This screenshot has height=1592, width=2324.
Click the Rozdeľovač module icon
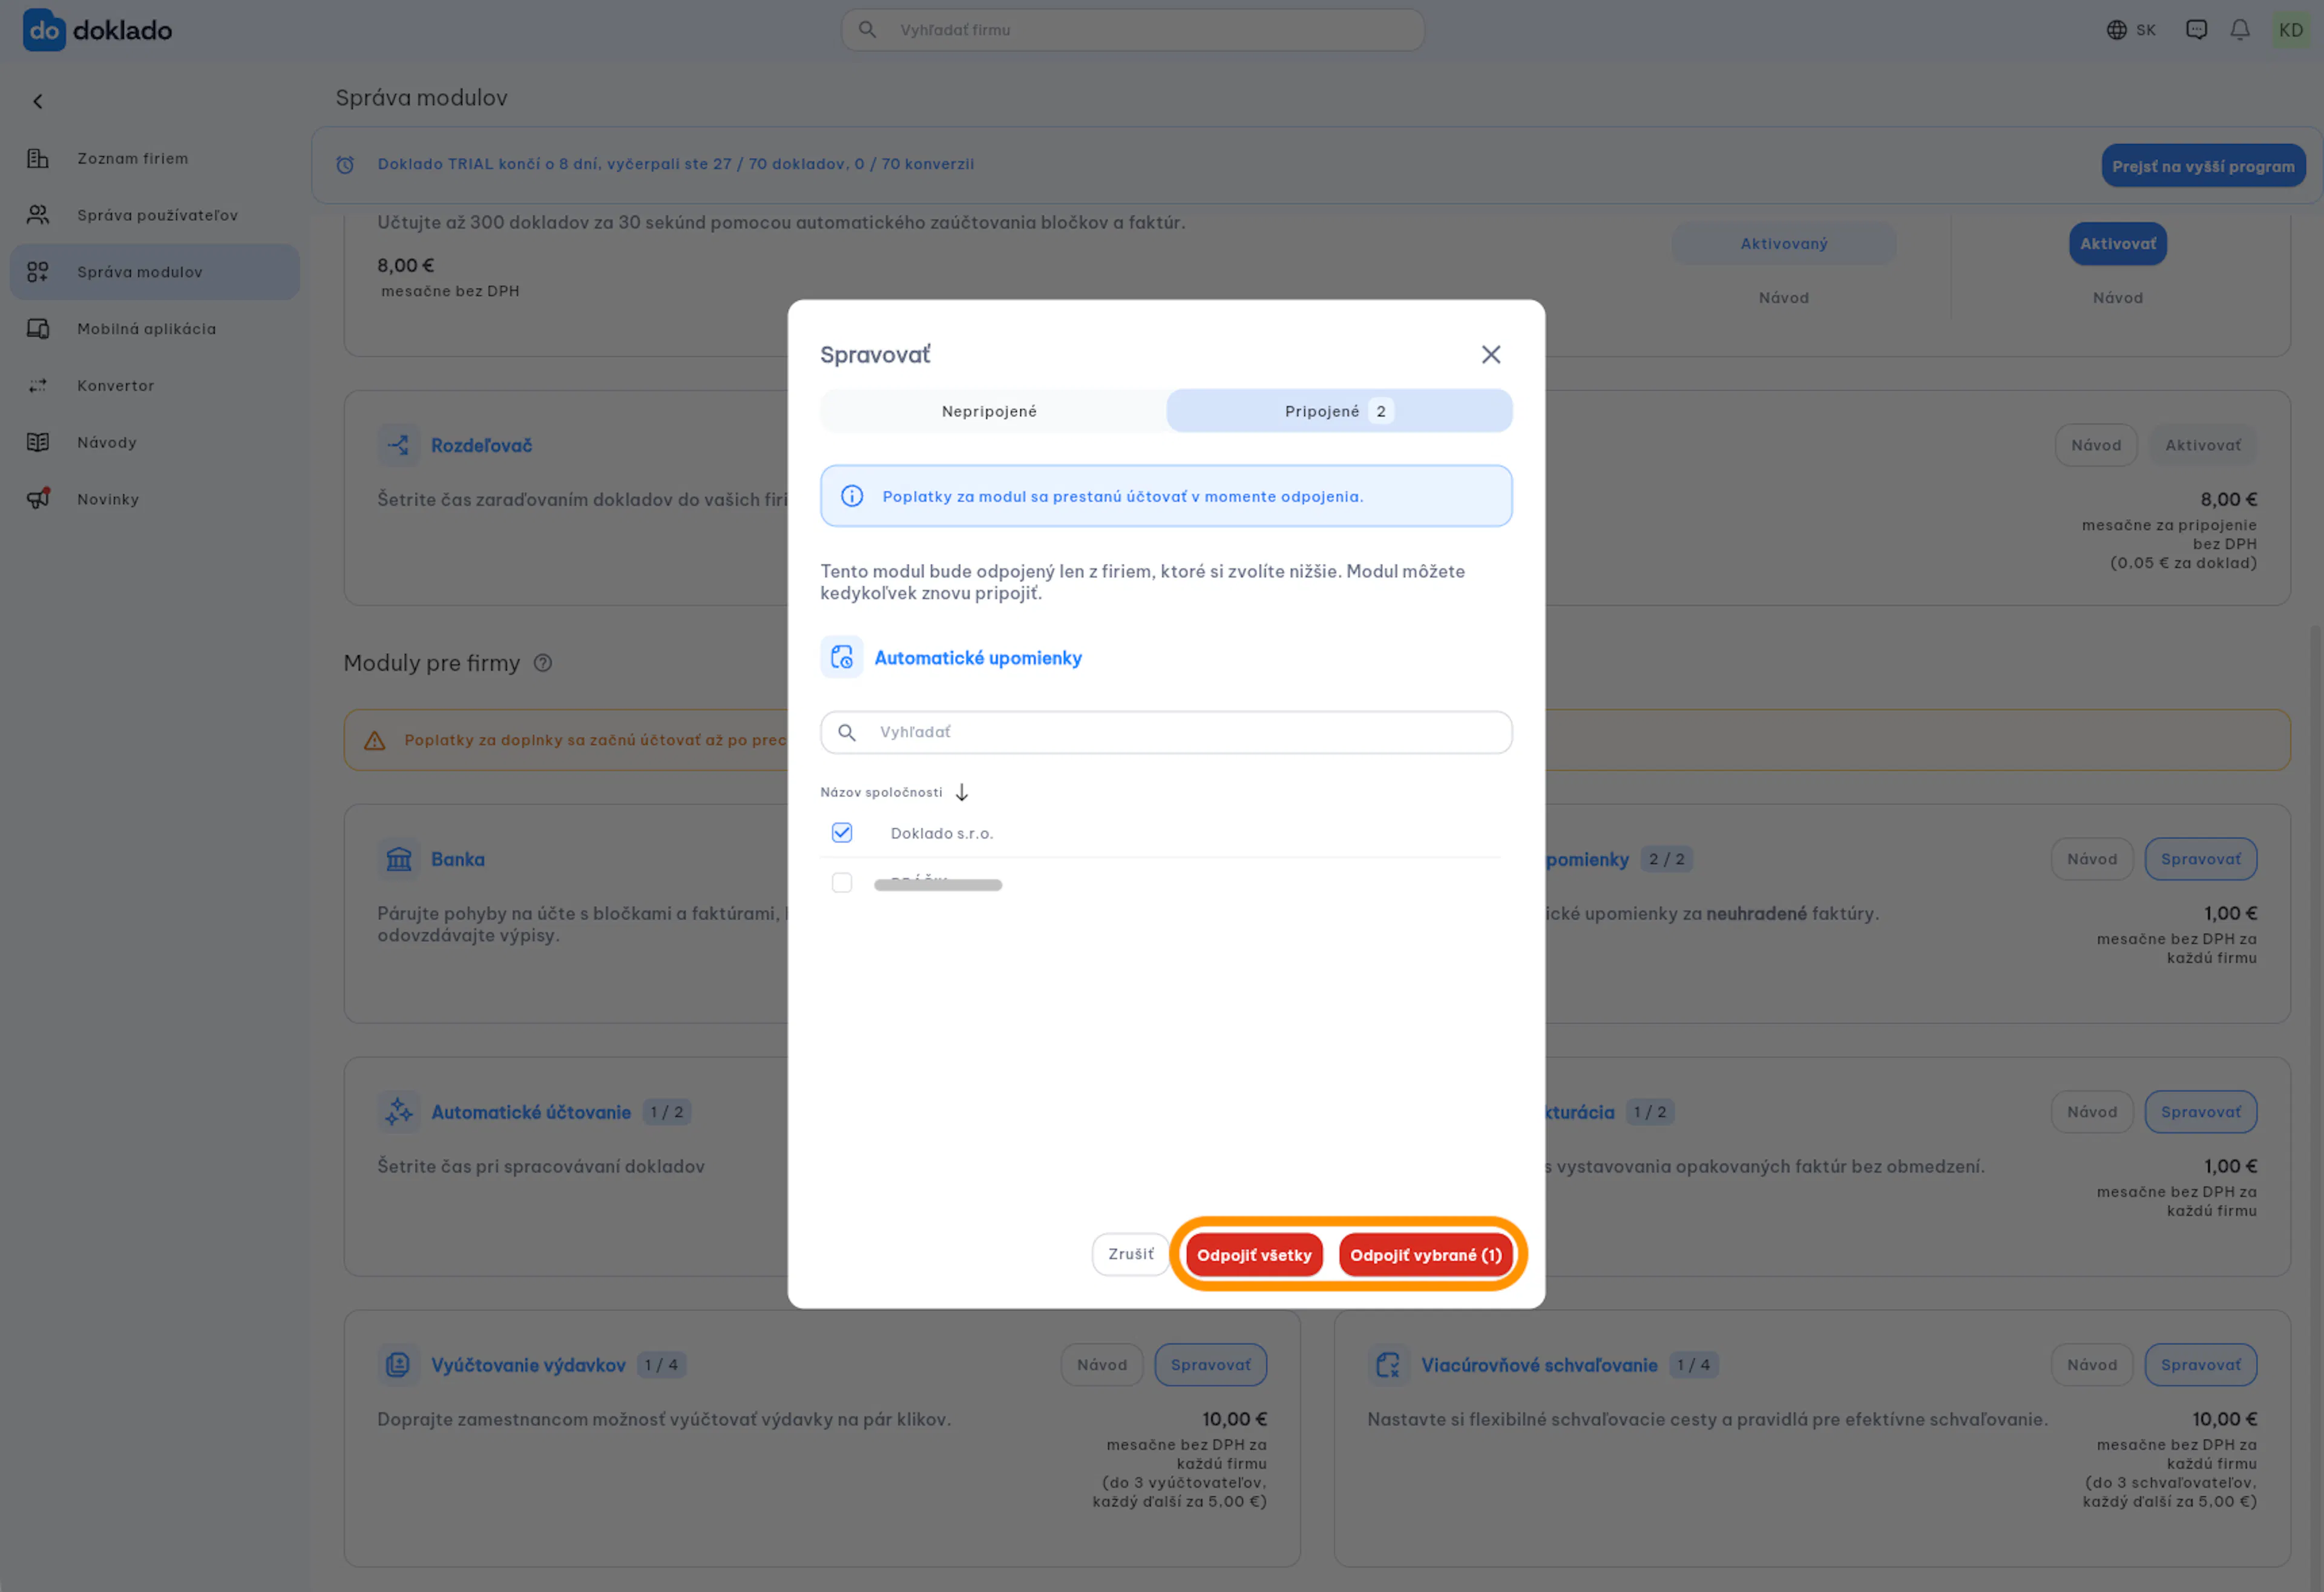(x=398, y=445)
